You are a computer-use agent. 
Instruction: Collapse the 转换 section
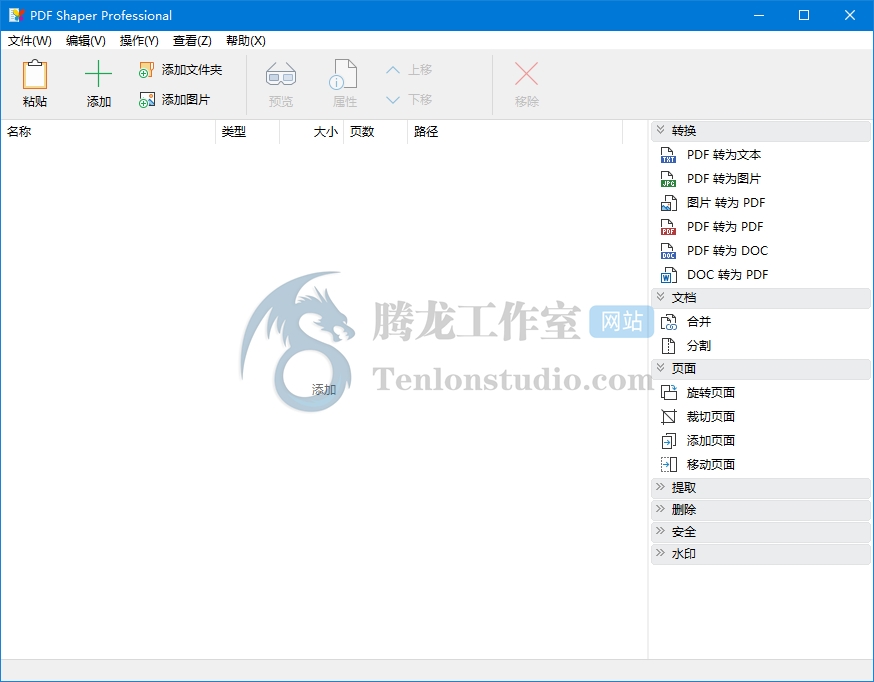tap(760, 131)
